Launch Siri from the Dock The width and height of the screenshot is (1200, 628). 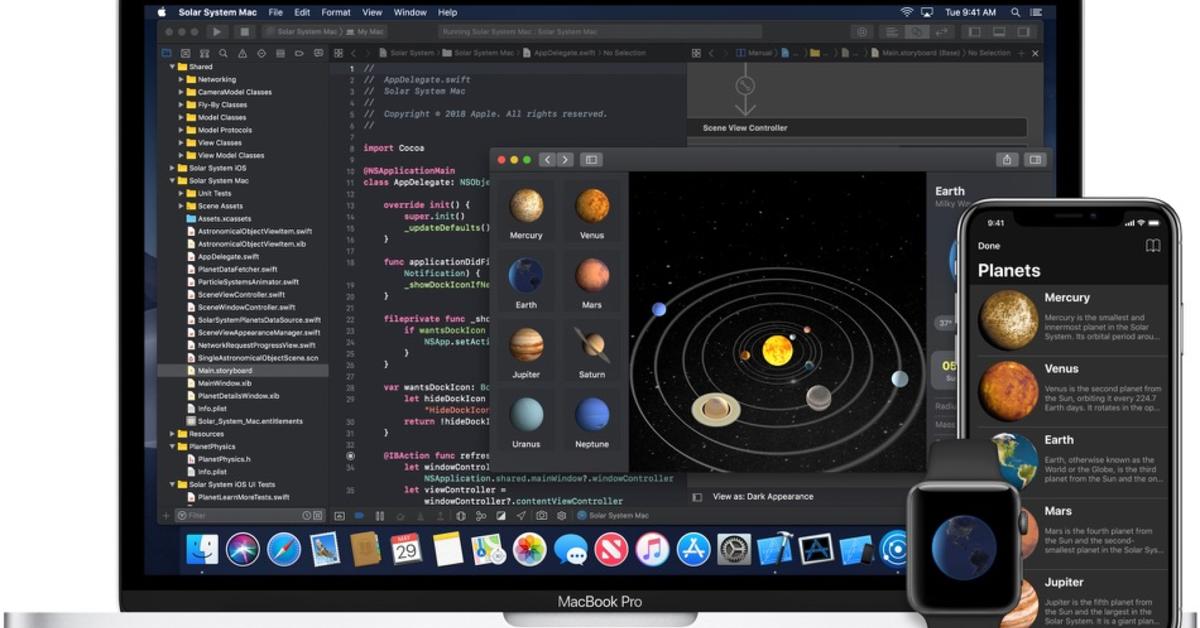242,549
